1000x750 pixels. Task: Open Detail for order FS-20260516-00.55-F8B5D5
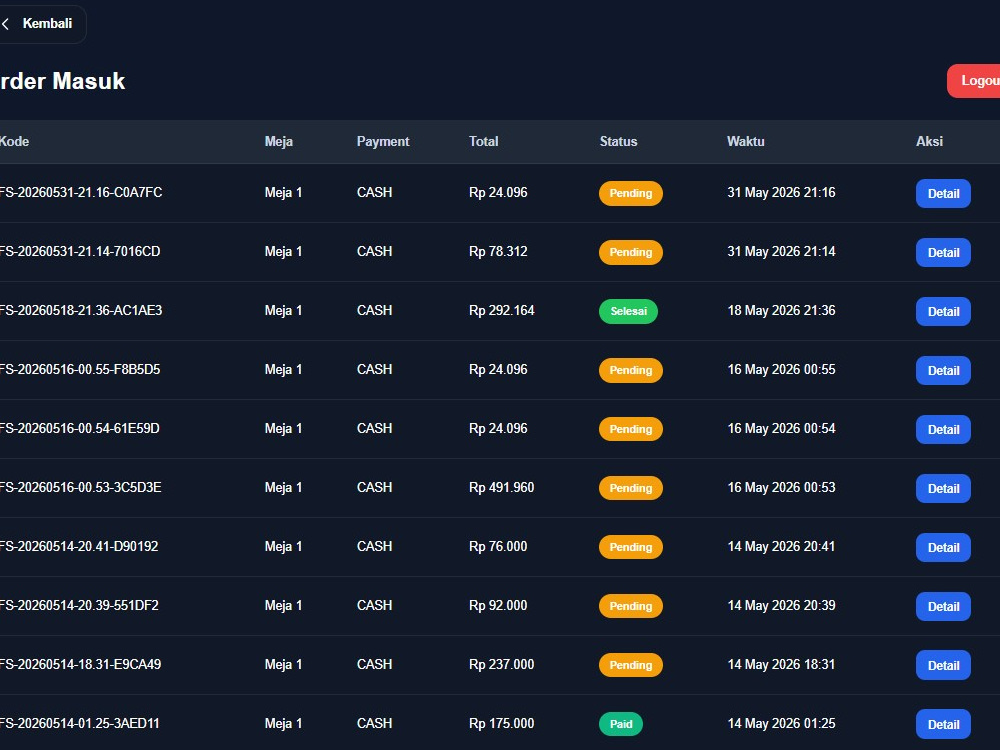click(943, 371)
